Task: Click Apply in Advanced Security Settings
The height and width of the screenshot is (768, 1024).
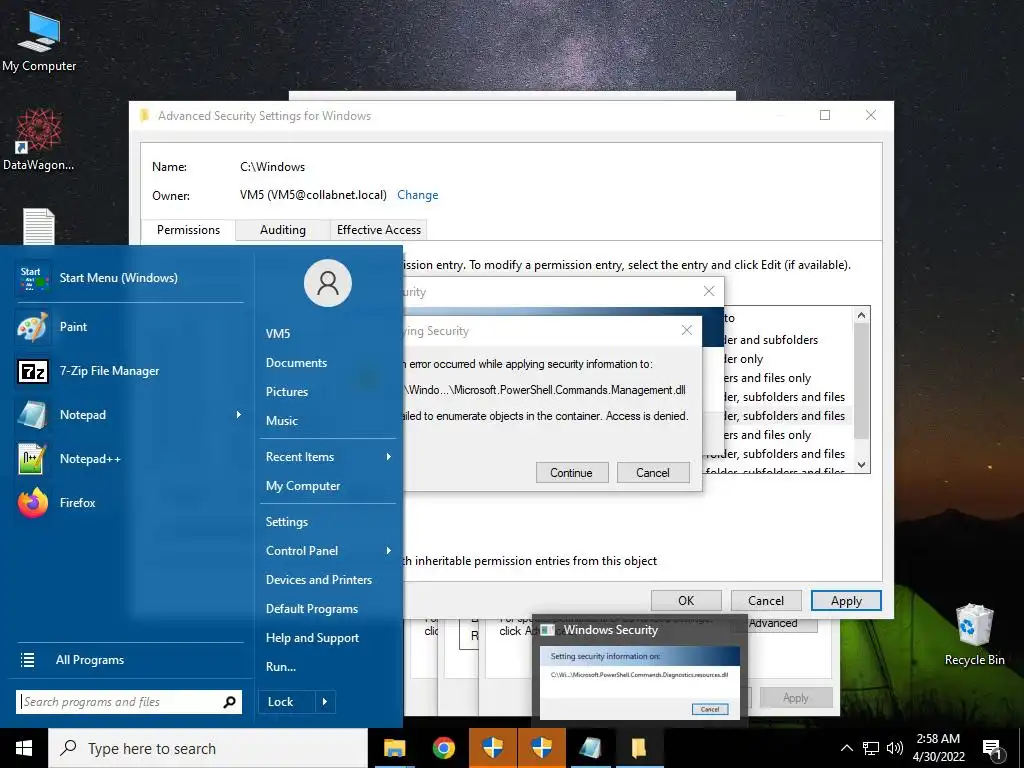Action: coord(846,601)
